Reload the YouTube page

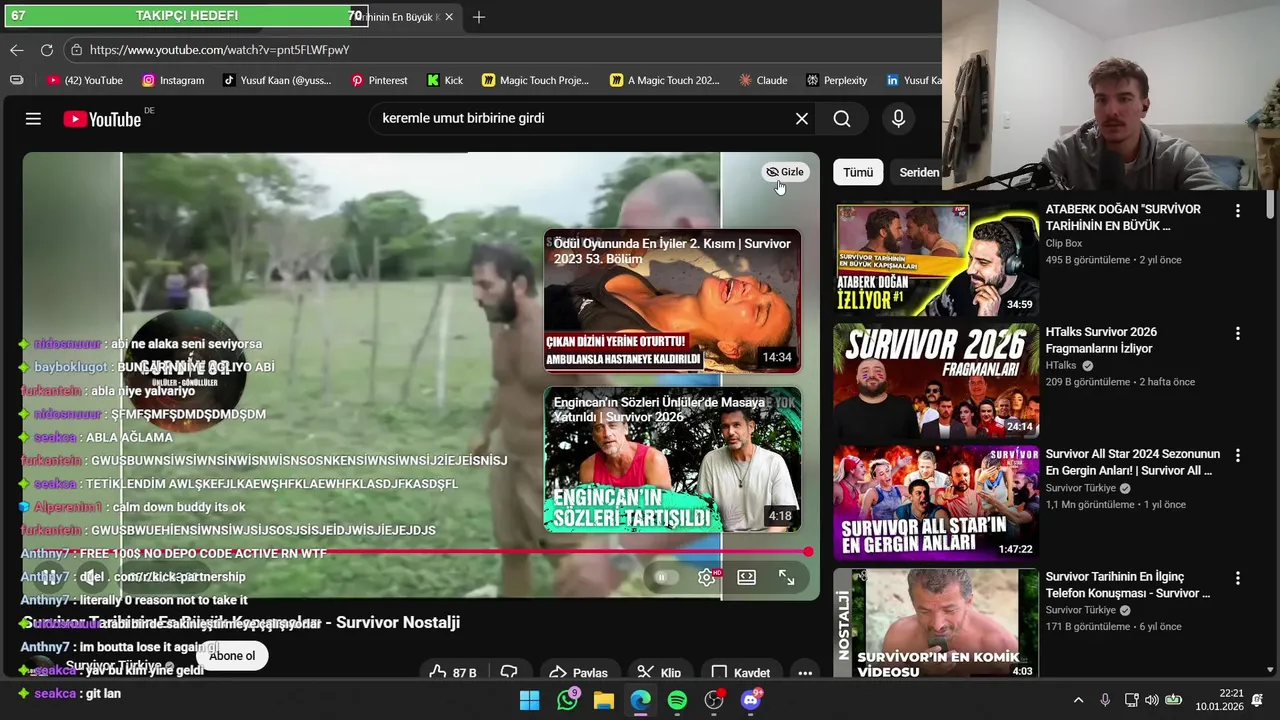(47, 49)
